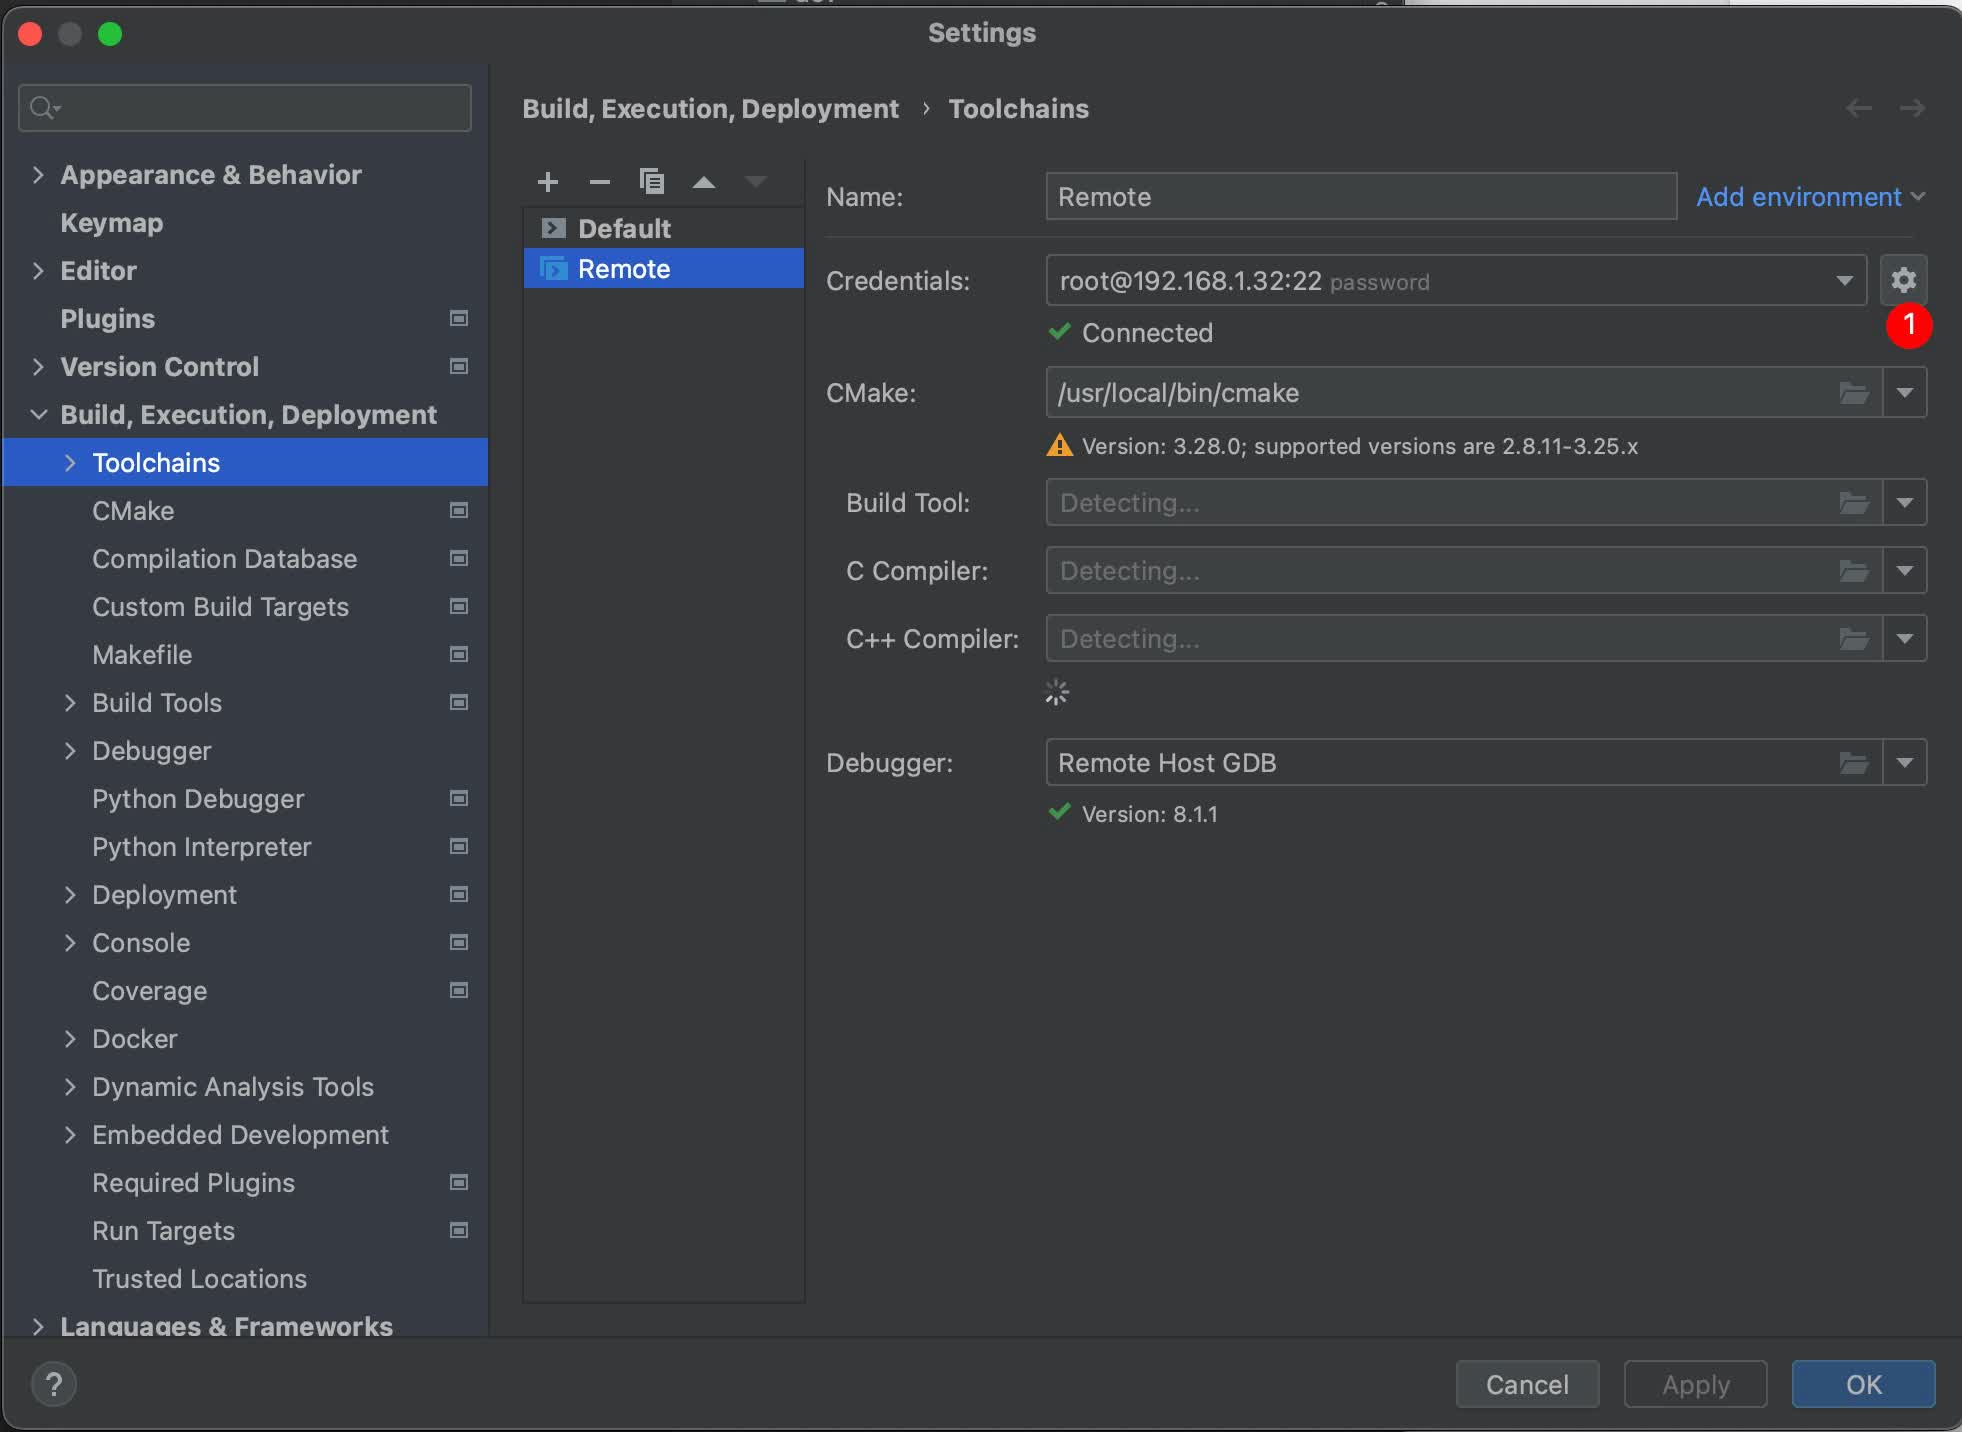The width and height of the screenshot is (1962, 1432).
Task: Browse for CMake path folder icon
Action: pyautogui.click(x=1853, y=393)
